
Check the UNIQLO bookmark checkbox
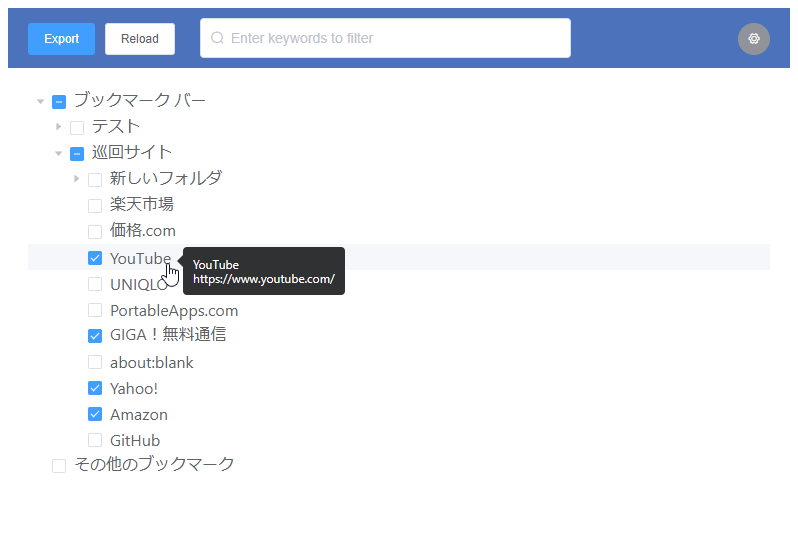tap(95, 284)
